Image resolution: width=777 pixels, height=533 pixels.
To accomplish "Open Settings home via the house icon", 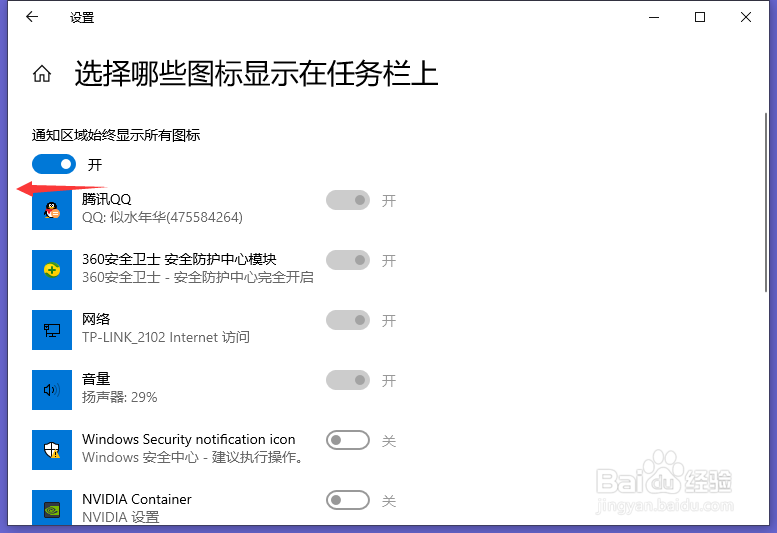I will tap(42, 74).
